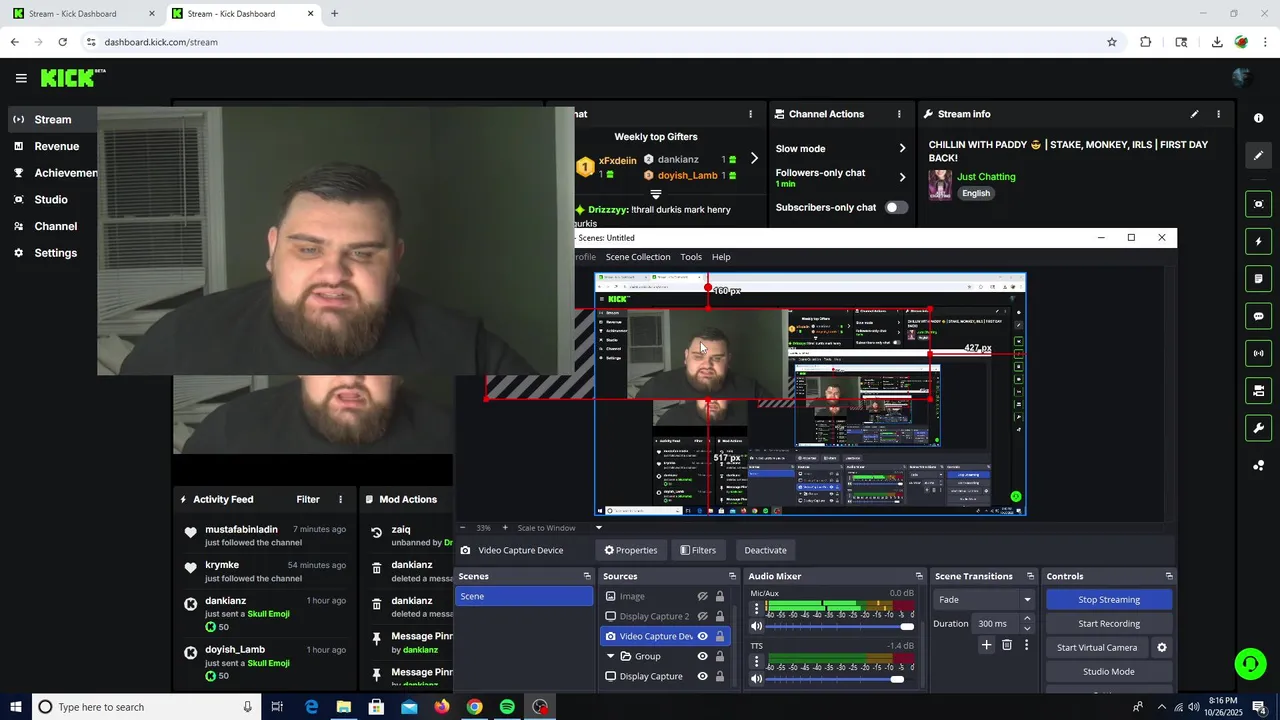This screenshot has width=1280, height=720.
Task: Open the preview scale dropdown arrow
Action: (599, 528)
